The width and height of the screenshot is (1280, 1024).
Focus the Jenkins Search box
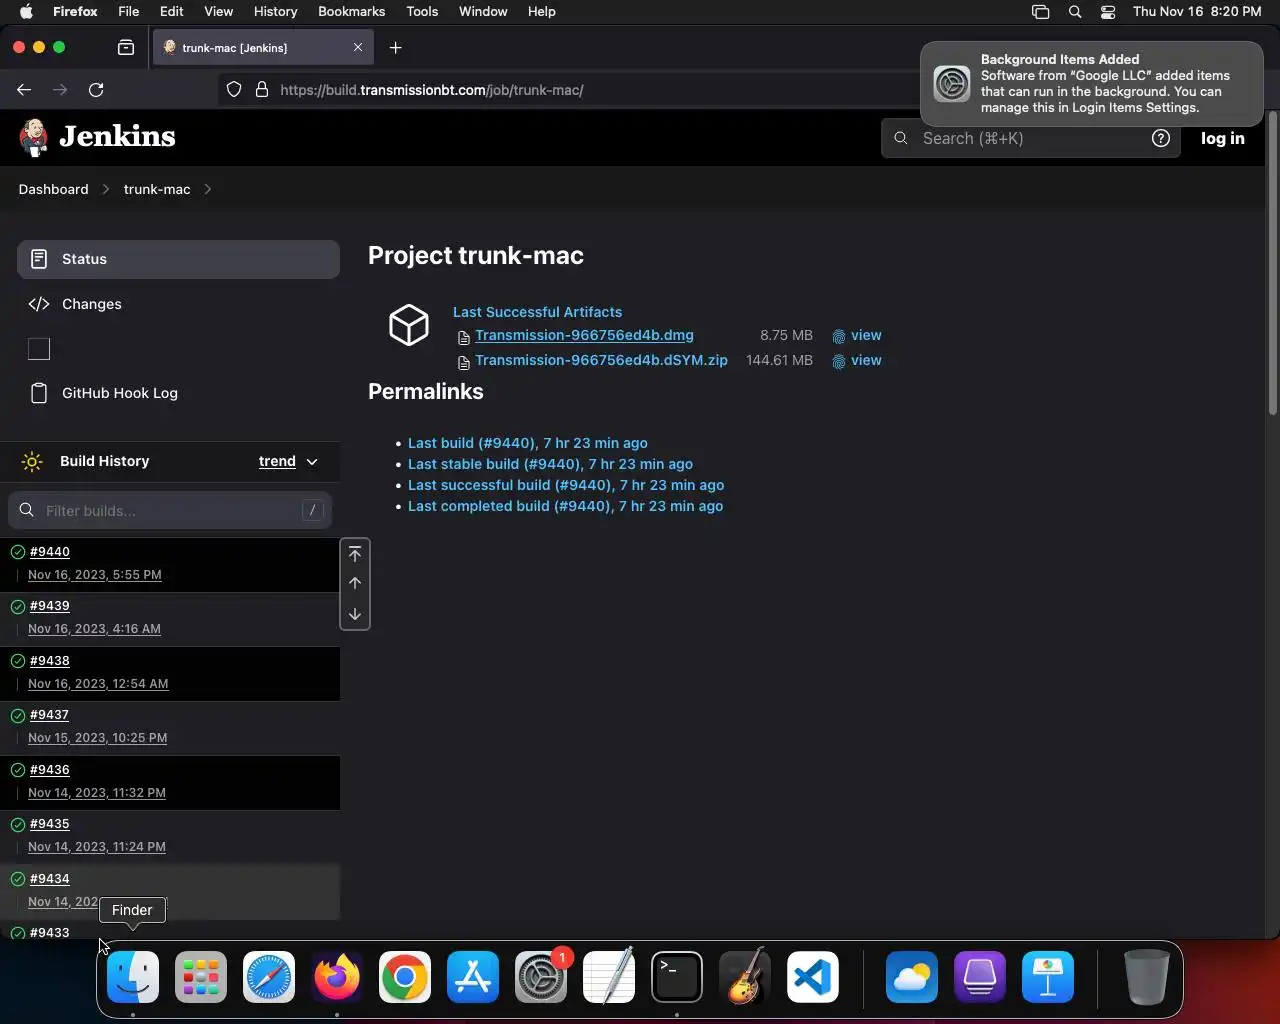(1030, 139)
